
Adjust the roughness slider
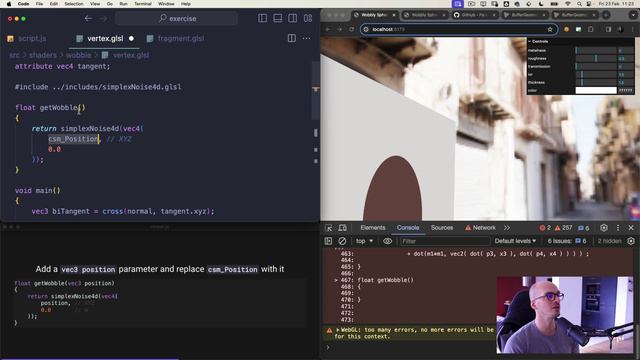[596, 58]
